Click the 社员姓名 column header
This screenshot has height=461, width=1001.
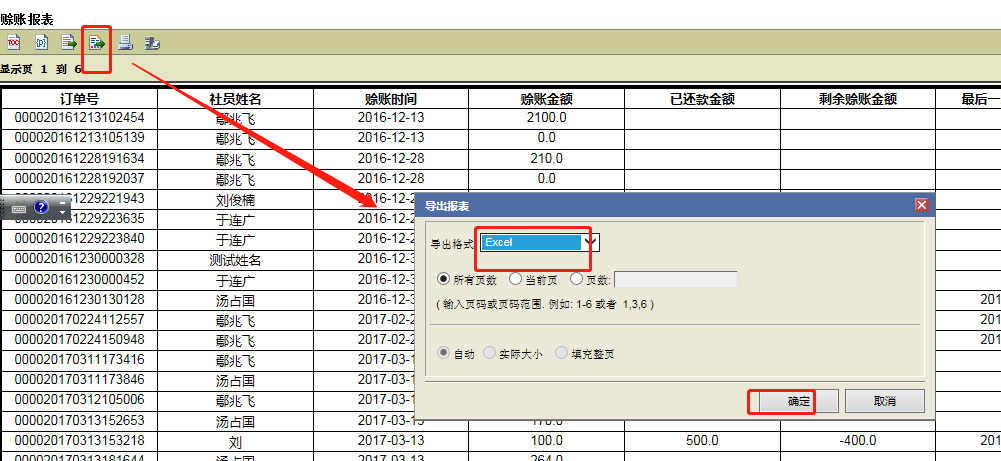[x=236, y=99]
